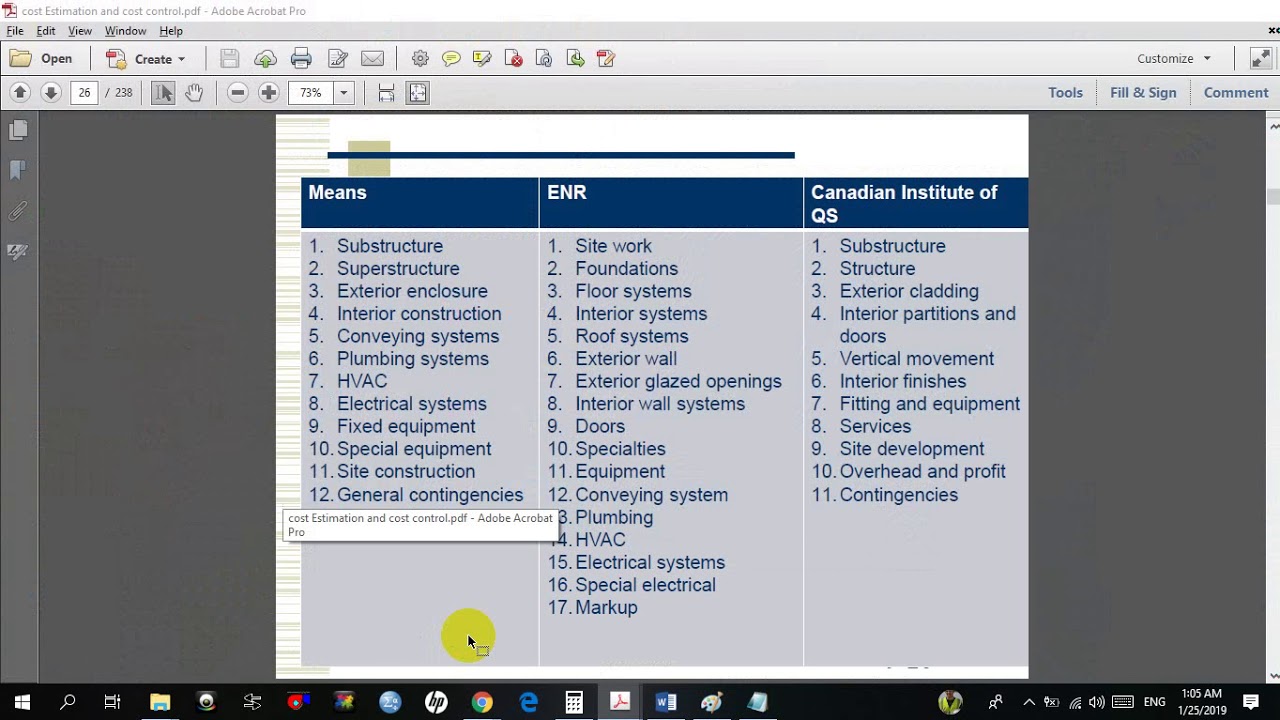Open the Window menu
1280x720 pixels.
click(x=126, y=31)
